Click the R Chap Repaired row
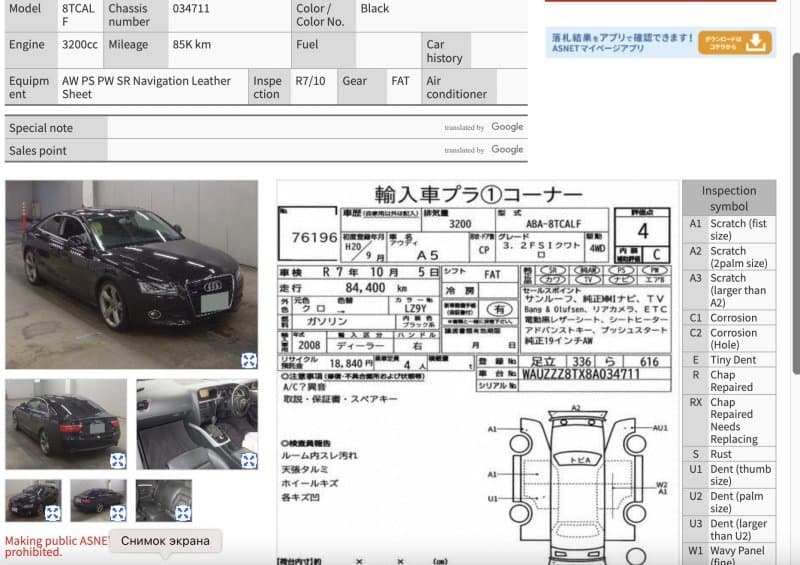 [729, 381]
